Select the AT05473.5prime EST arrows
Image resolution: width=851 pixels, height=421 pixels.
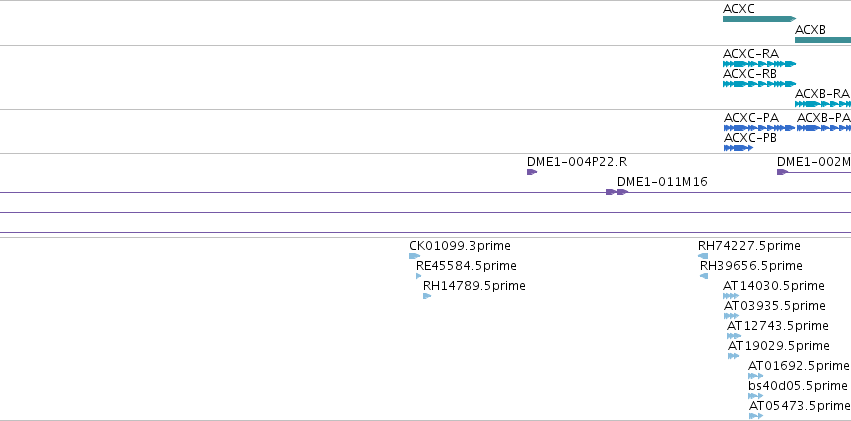coord(756,416)
